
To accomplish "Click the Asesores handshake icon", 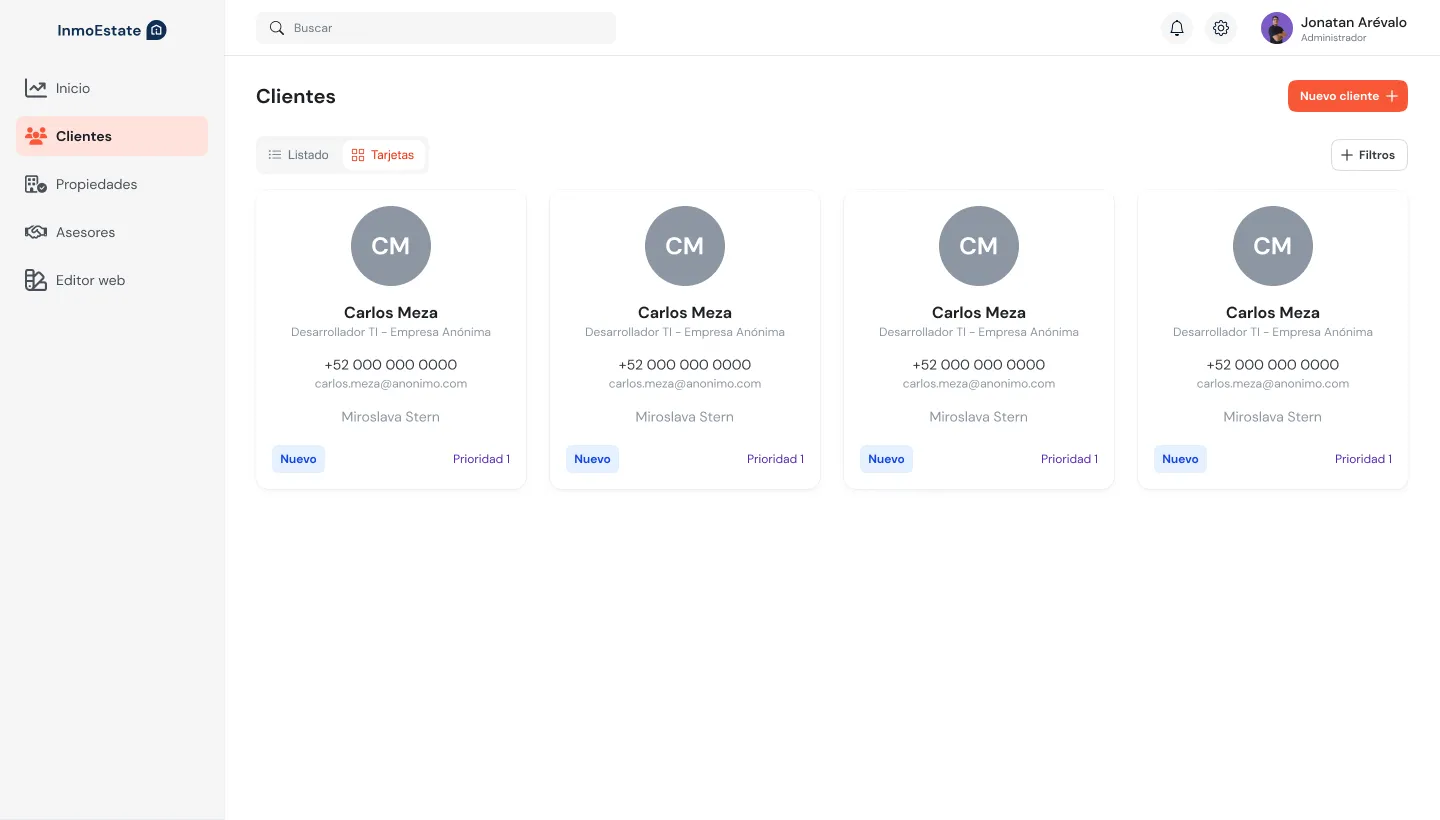I will (x=36, y=232).
